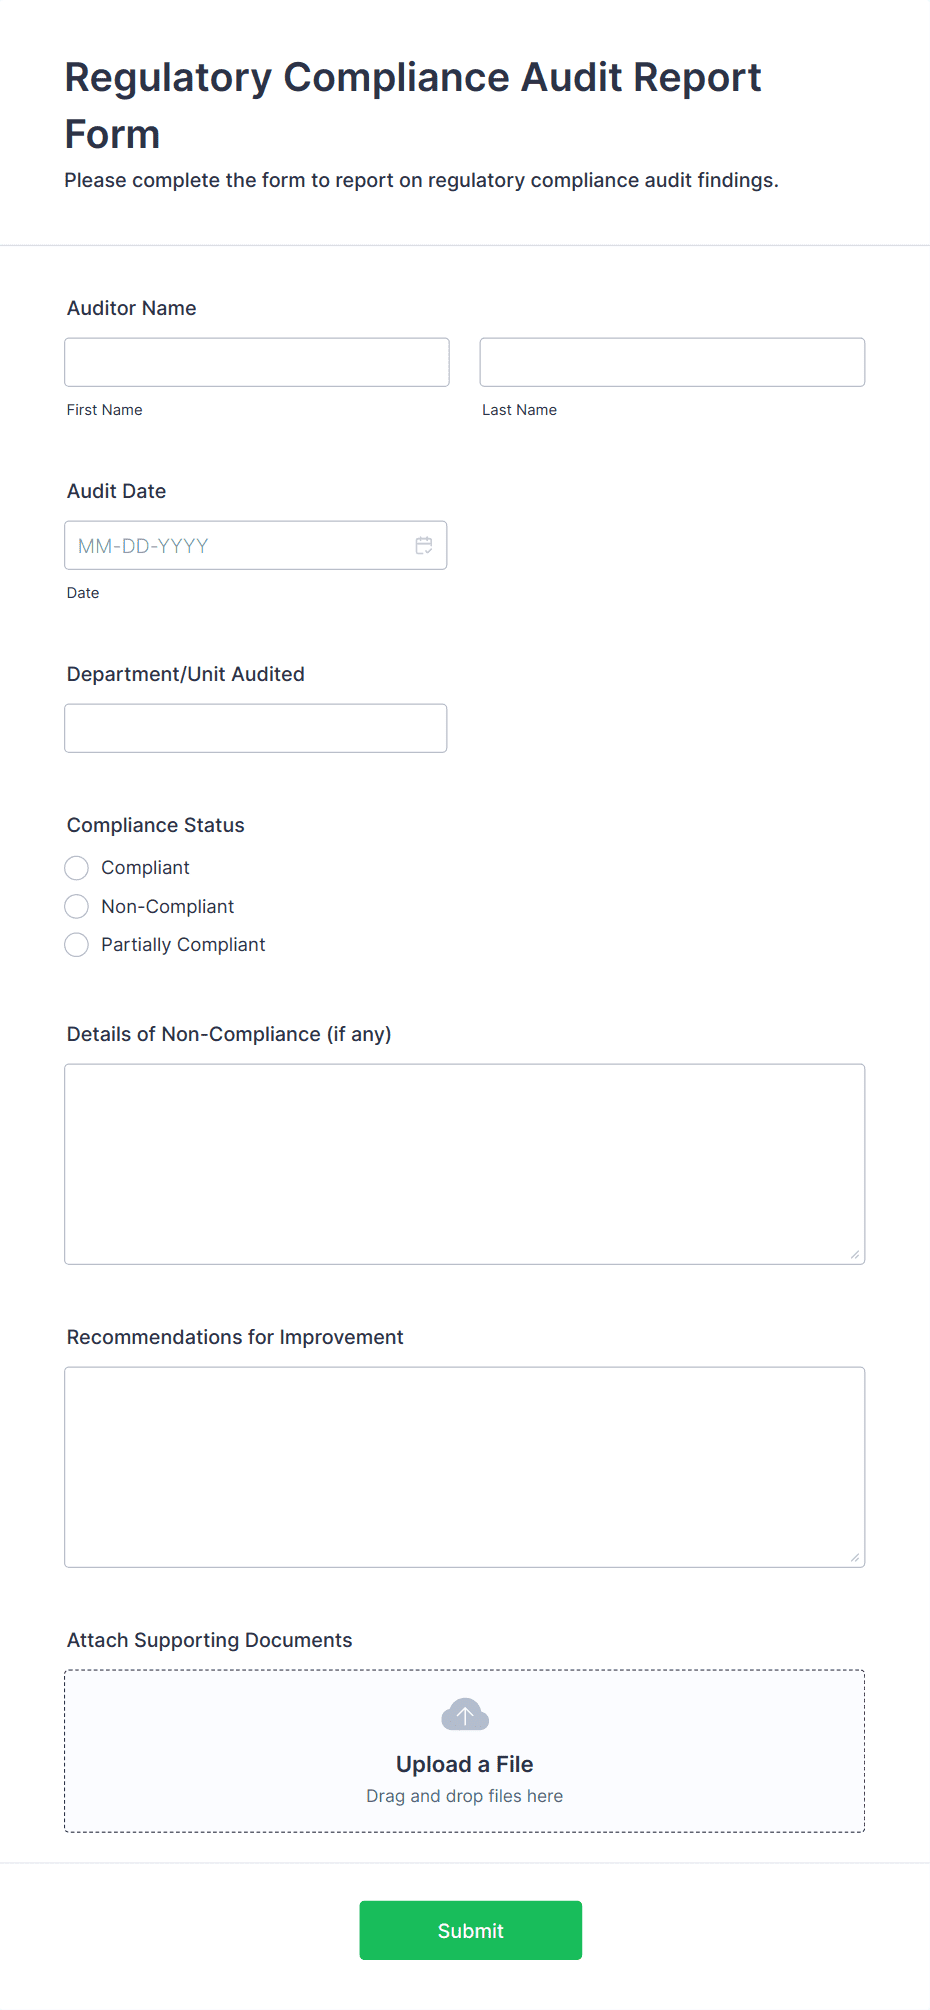Click the Department/Unit Audited input
930x2010 pixels.
pyautogui.click(x=256, y=728)
